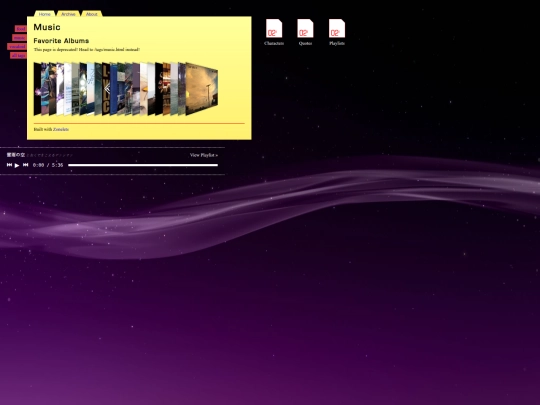The height and width of the screenshot is (405, 540).
Task: Follow the Zonelets link in the footer
Action: [x=61, y=129]
